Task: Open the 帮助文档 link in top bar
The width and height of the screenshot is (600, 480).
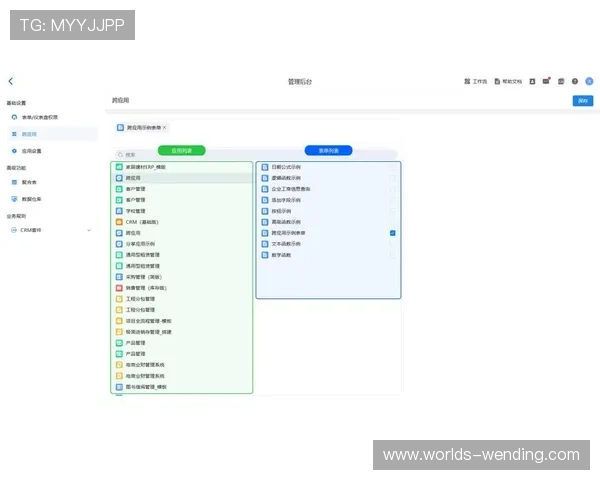Action: (x=508, y=81)
